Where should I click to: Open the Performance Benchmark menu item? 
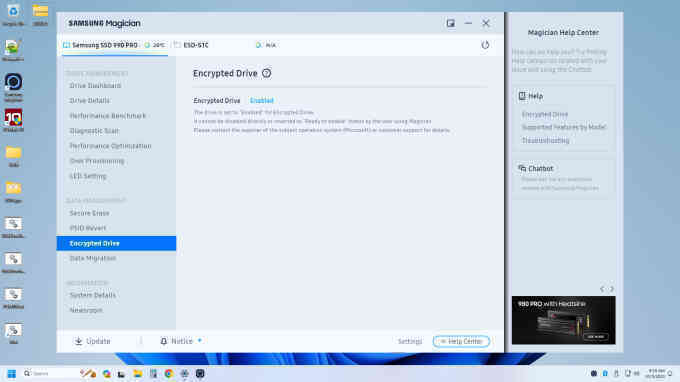[x=108, y=116]
